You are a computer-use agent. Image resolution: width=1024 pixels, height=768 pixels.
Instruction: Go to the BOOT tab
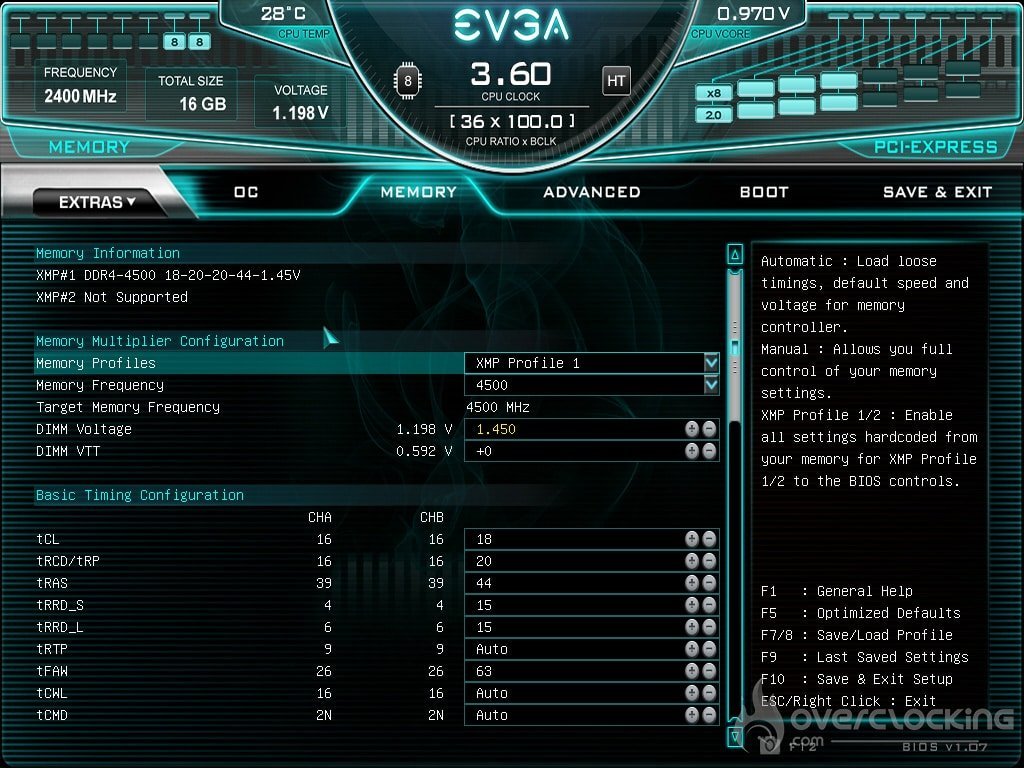pos(764,192)
